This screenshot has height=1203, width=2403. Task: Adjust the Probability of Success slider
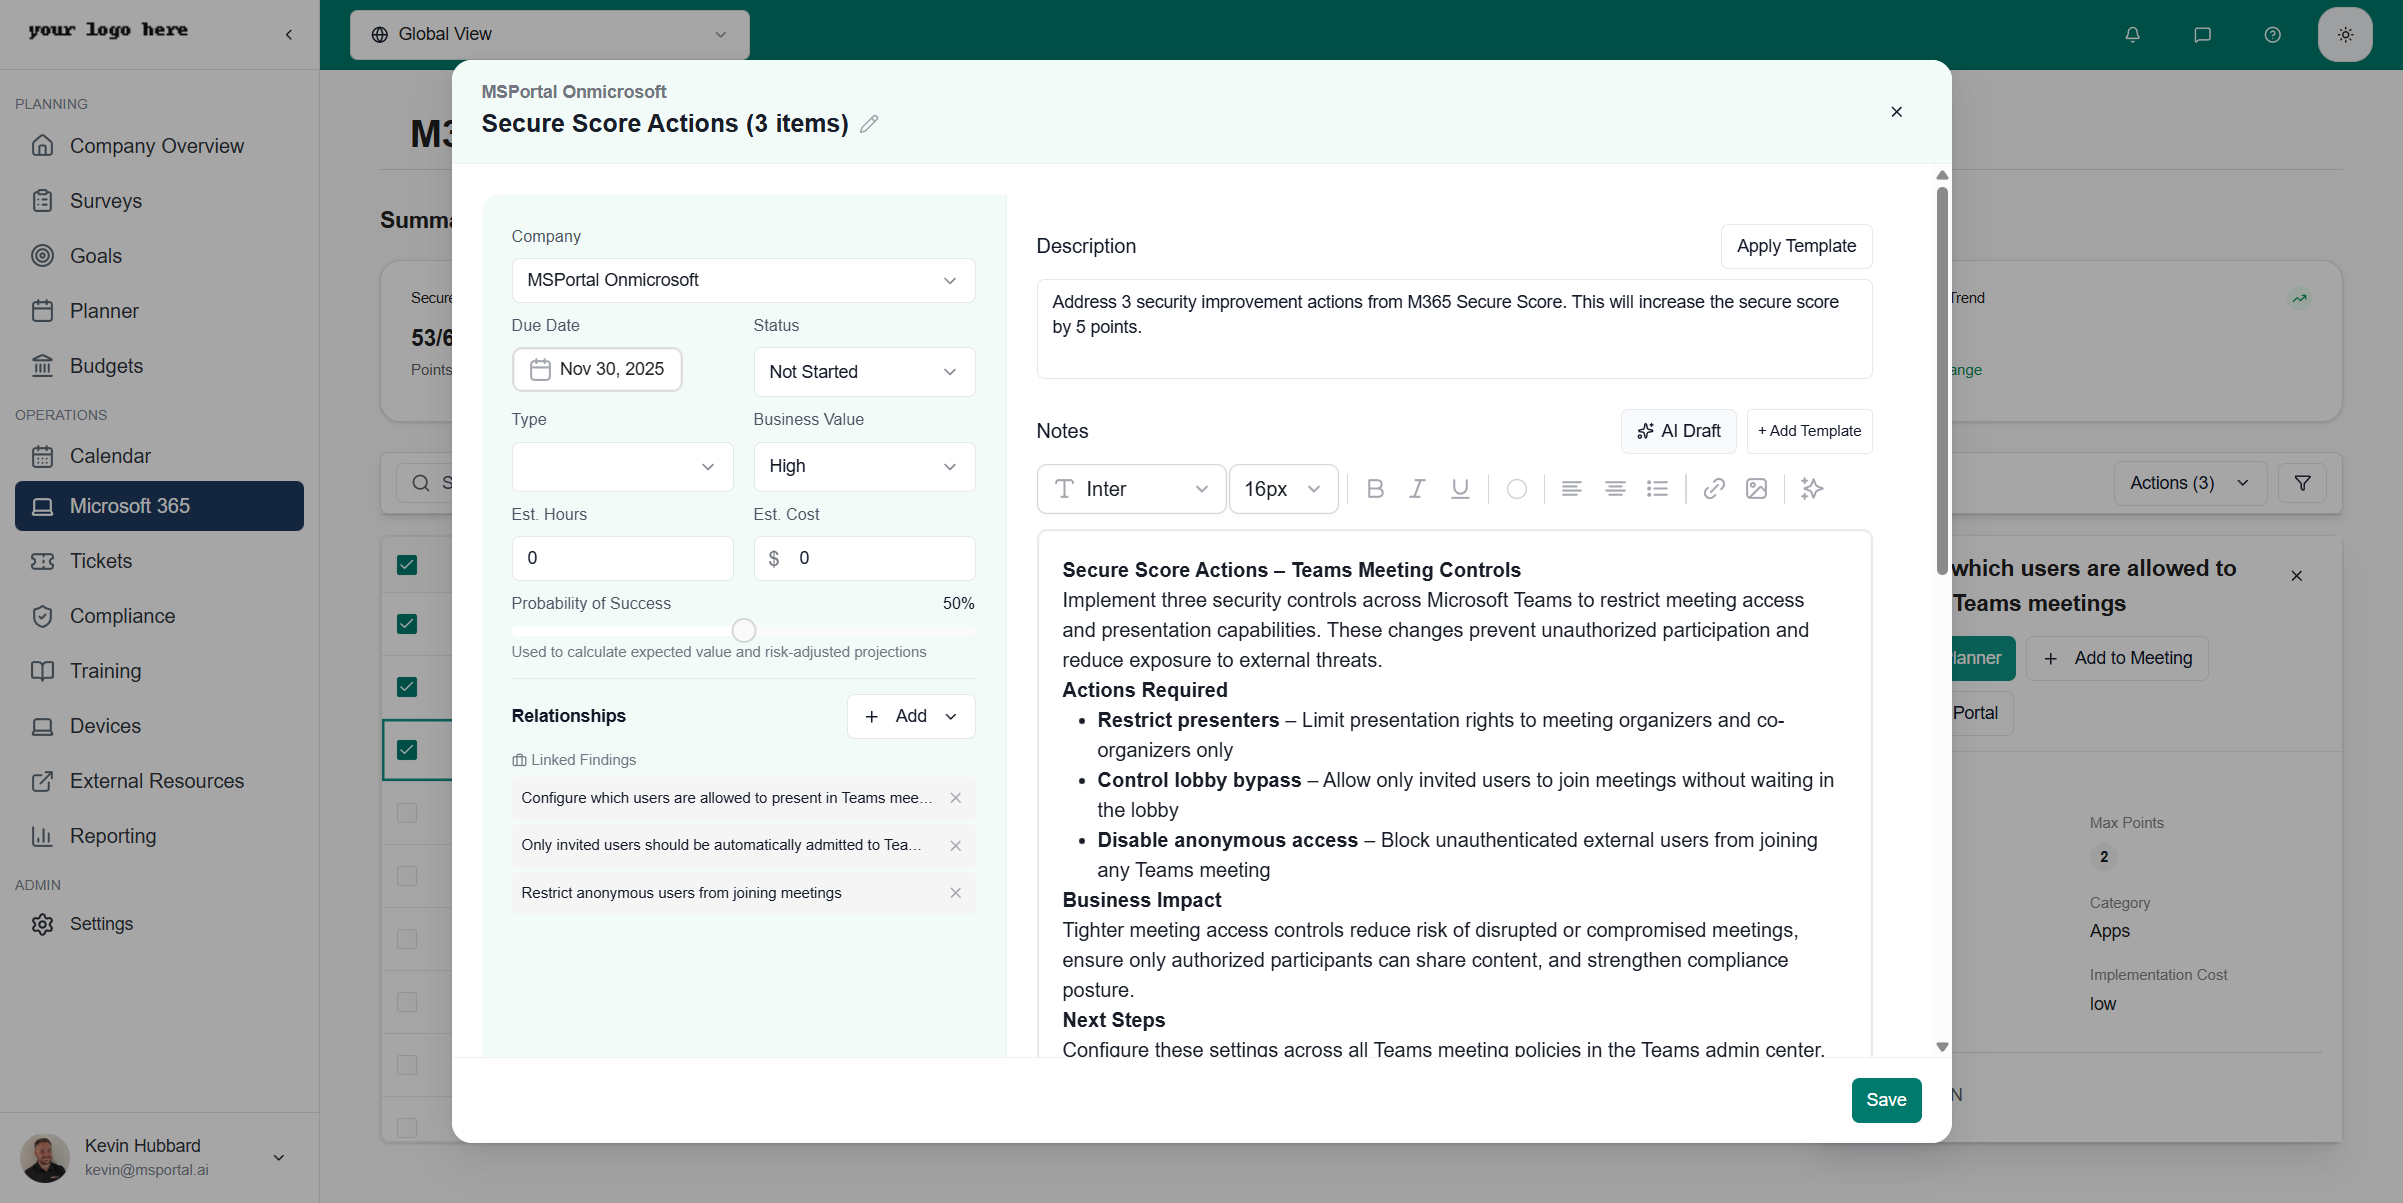[743, 630]
